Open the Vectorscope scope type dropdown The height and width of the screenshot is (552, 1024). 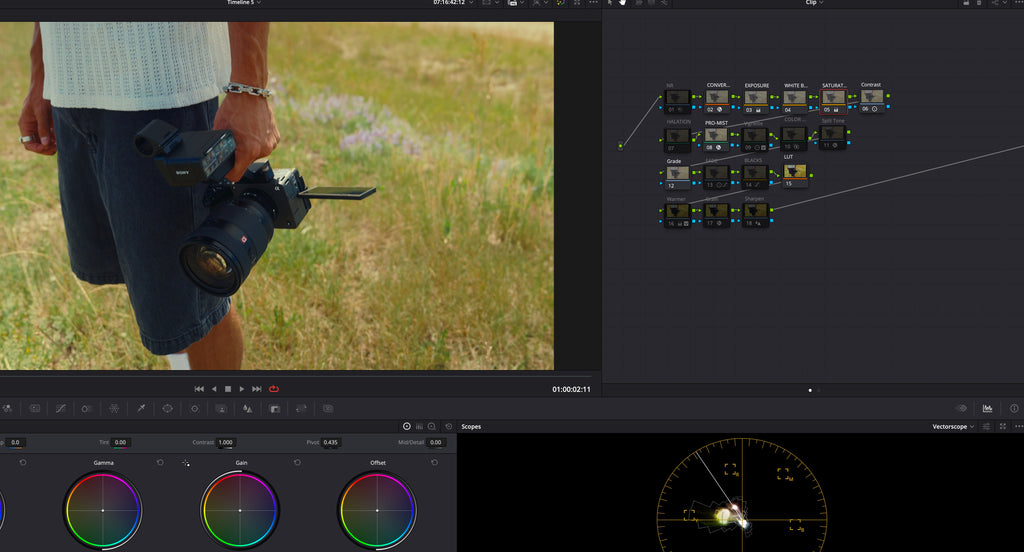coord(953,427)
